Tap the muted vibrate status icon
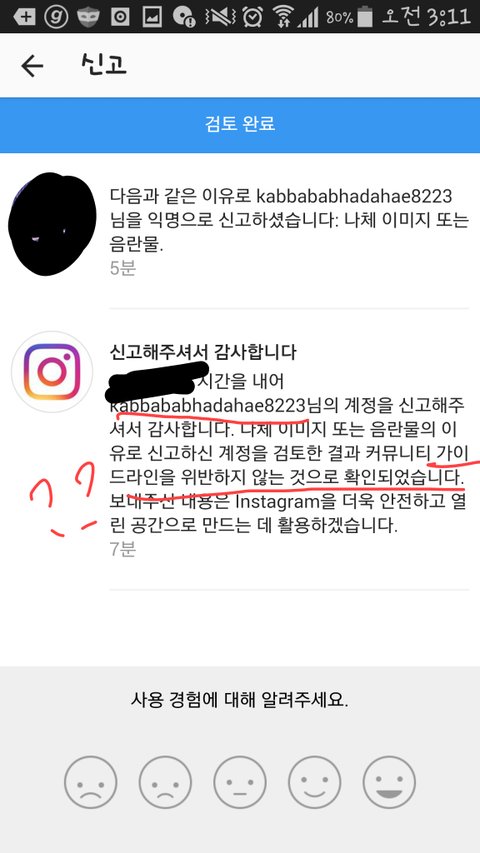Screen dimensions: 480x853 coord(220,17)
